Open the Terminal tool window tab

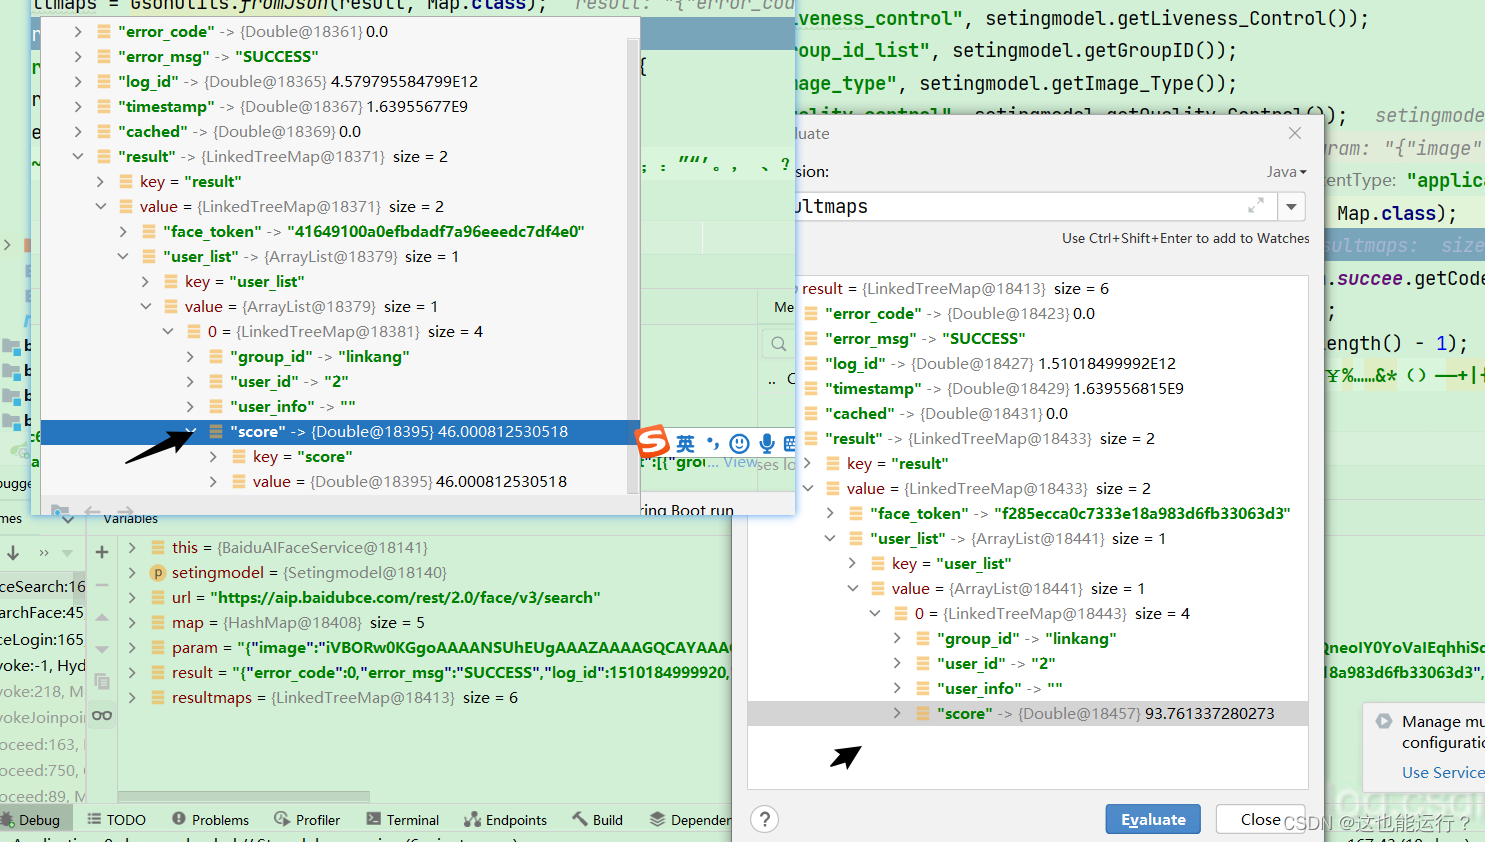click(x=403, y=820)
